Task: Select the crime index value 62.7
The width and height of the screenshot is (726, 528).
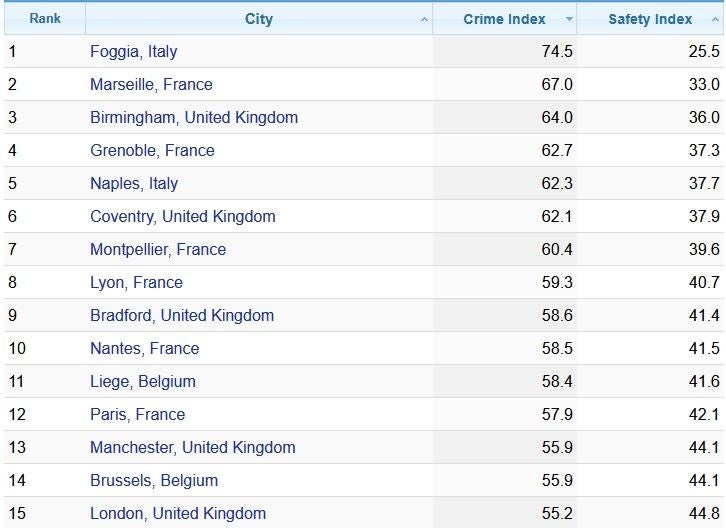Action: [x=557, y=151]
